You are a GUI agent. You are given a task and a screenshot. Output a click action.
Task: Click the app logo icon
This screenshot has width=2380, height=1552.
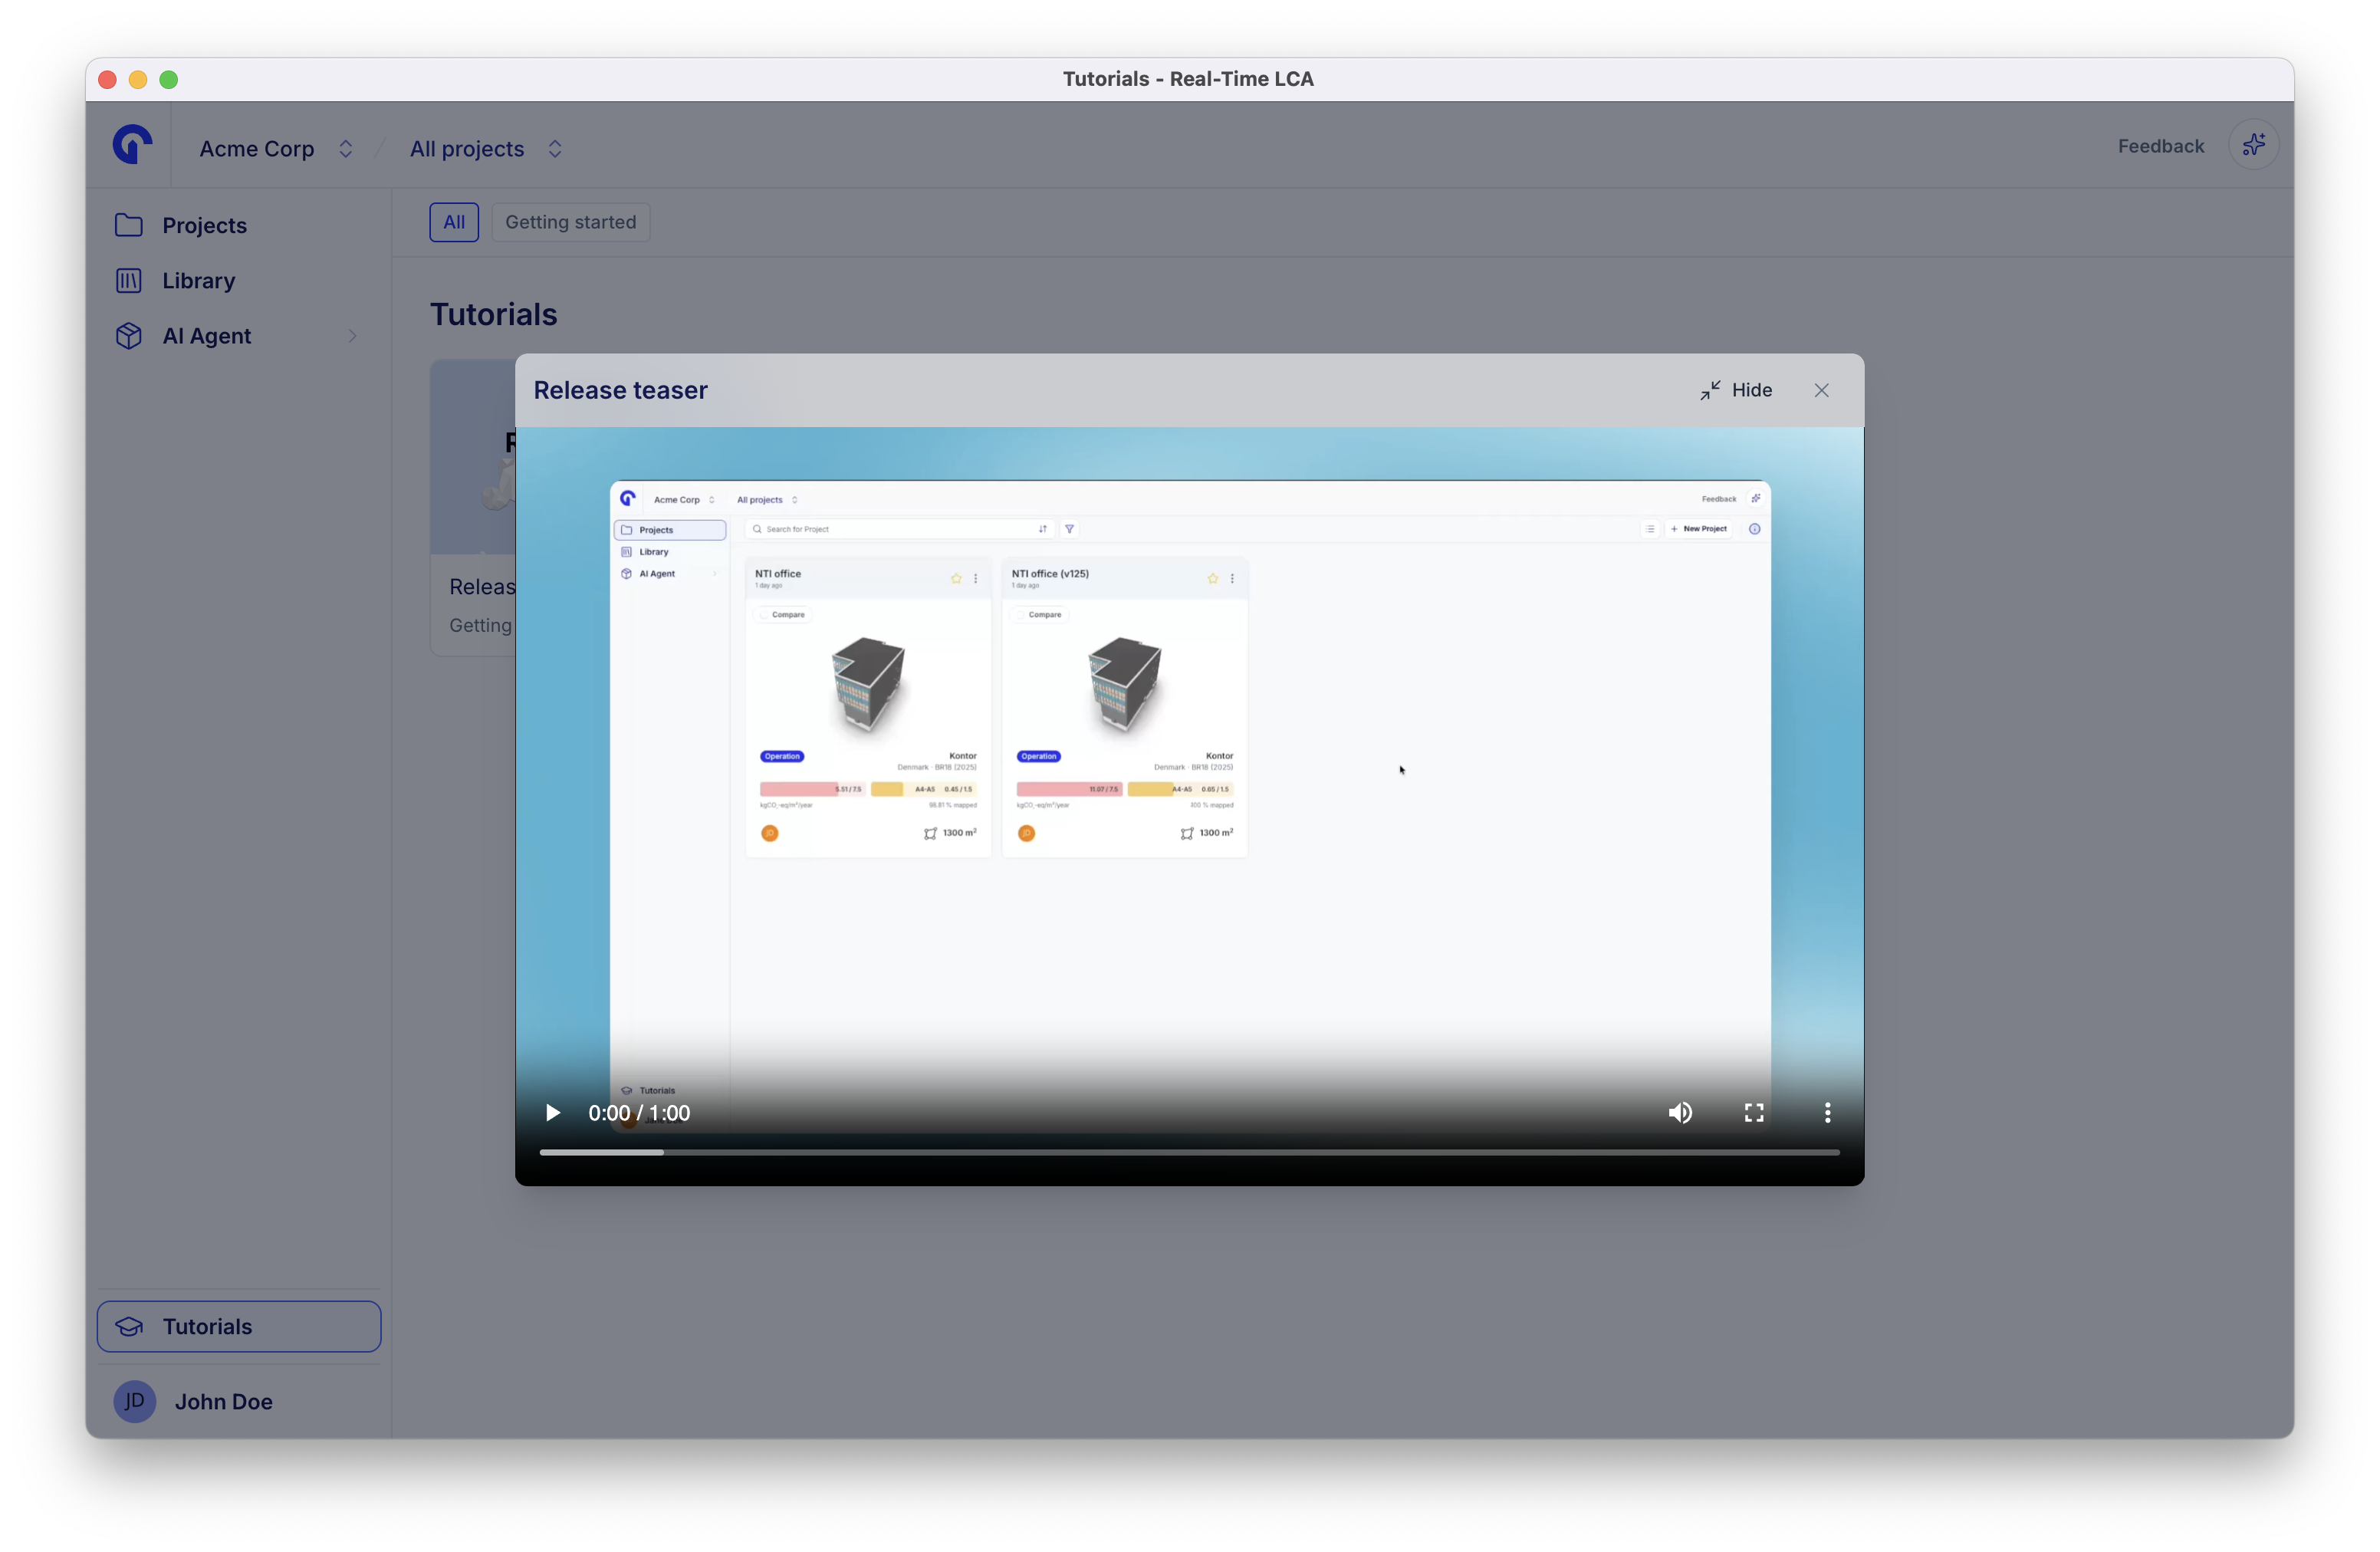[x=132, y=145]
